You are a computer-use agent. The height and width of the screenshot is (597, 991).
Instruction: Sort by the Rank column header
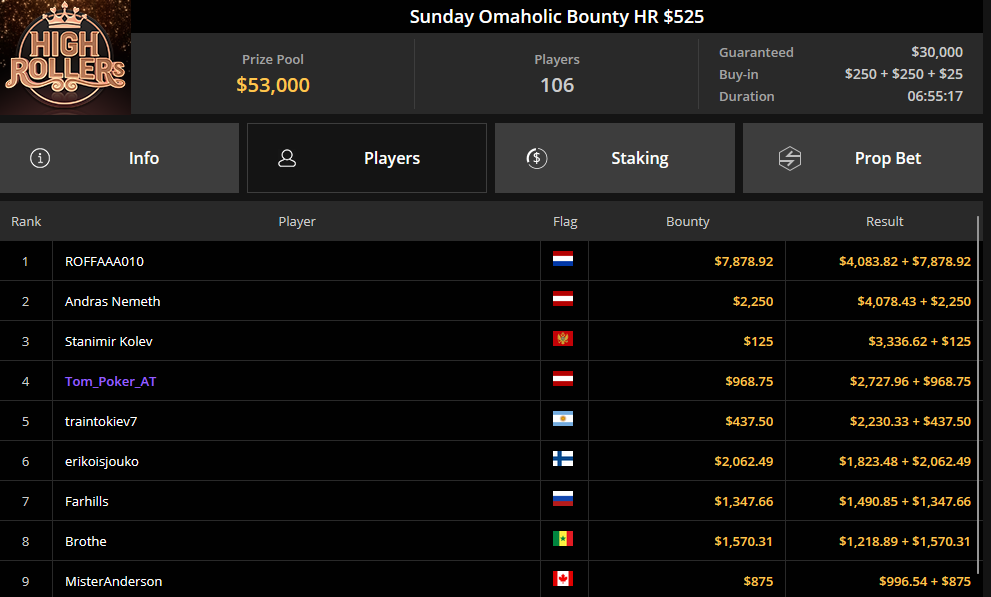point(26,221)
